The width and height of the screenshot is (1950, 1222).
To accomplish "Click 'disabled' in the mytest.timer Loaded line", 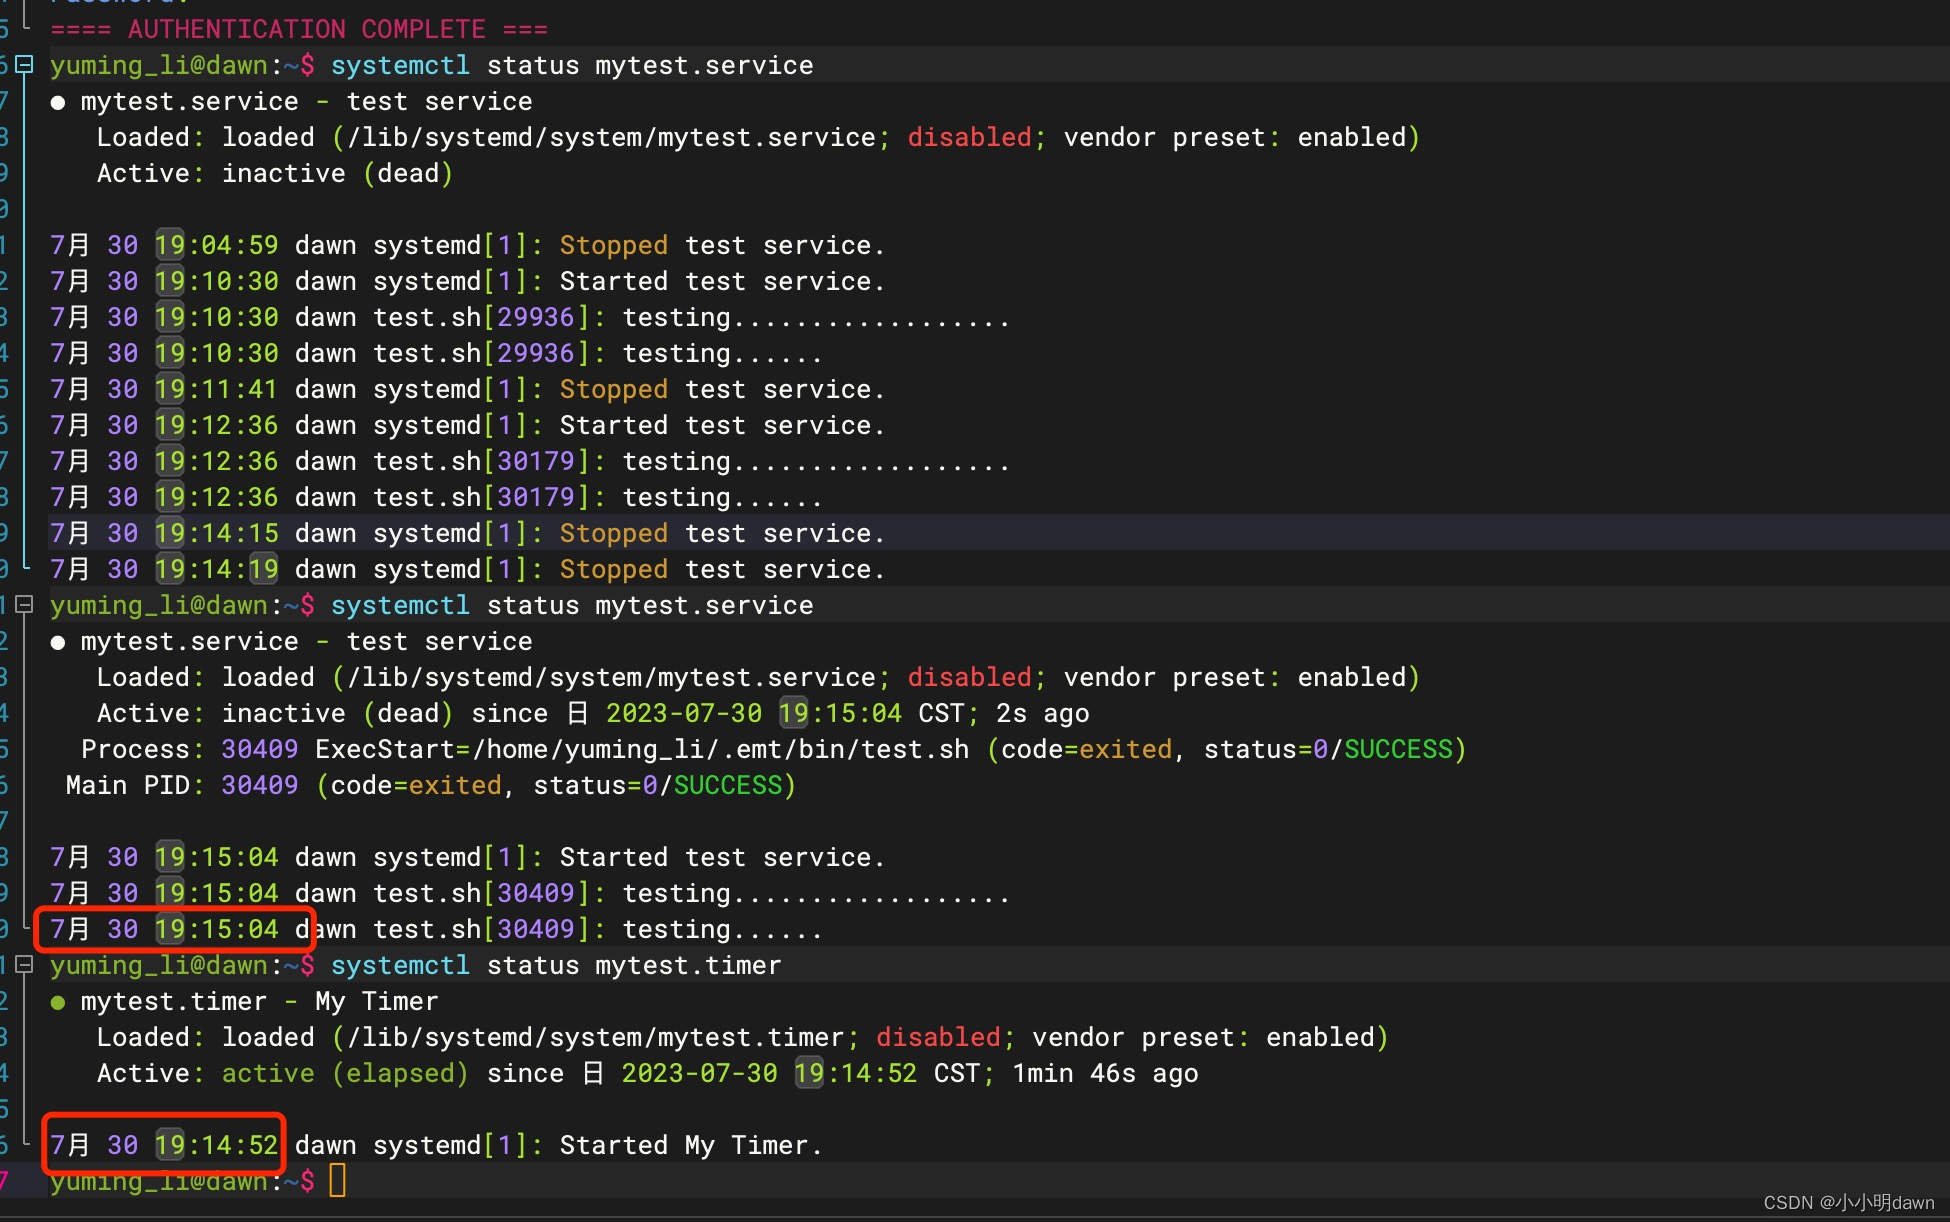I will click(938, 1037).
